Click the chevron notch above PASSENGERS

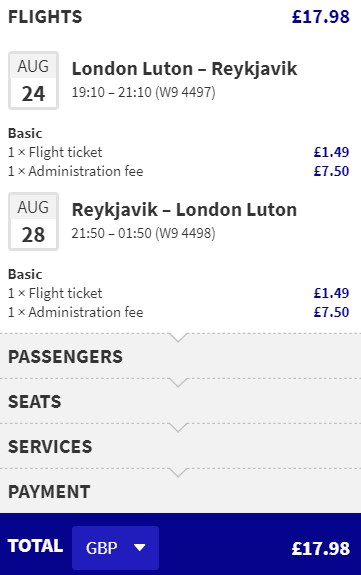[178, 337]
